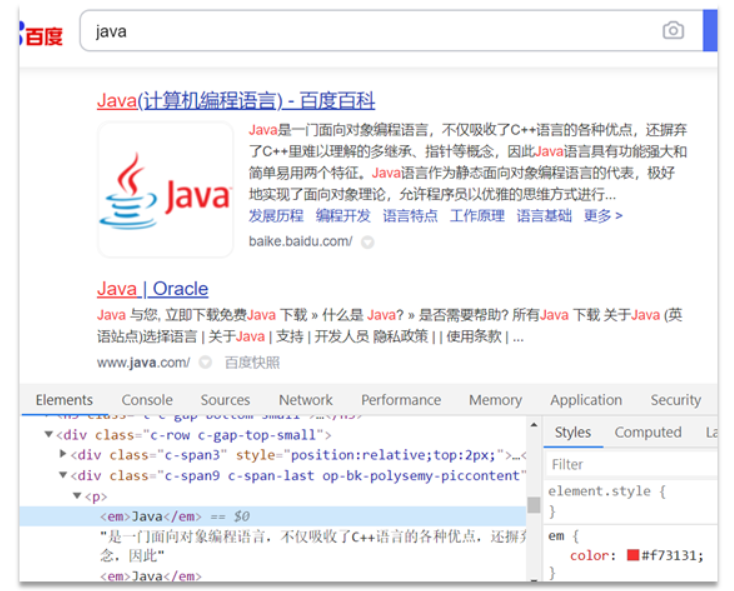The height and width of the screenshot is (591, 734).
Task: Collapse the c-row c-gap-top-small div node
Action: pos(49,435)
